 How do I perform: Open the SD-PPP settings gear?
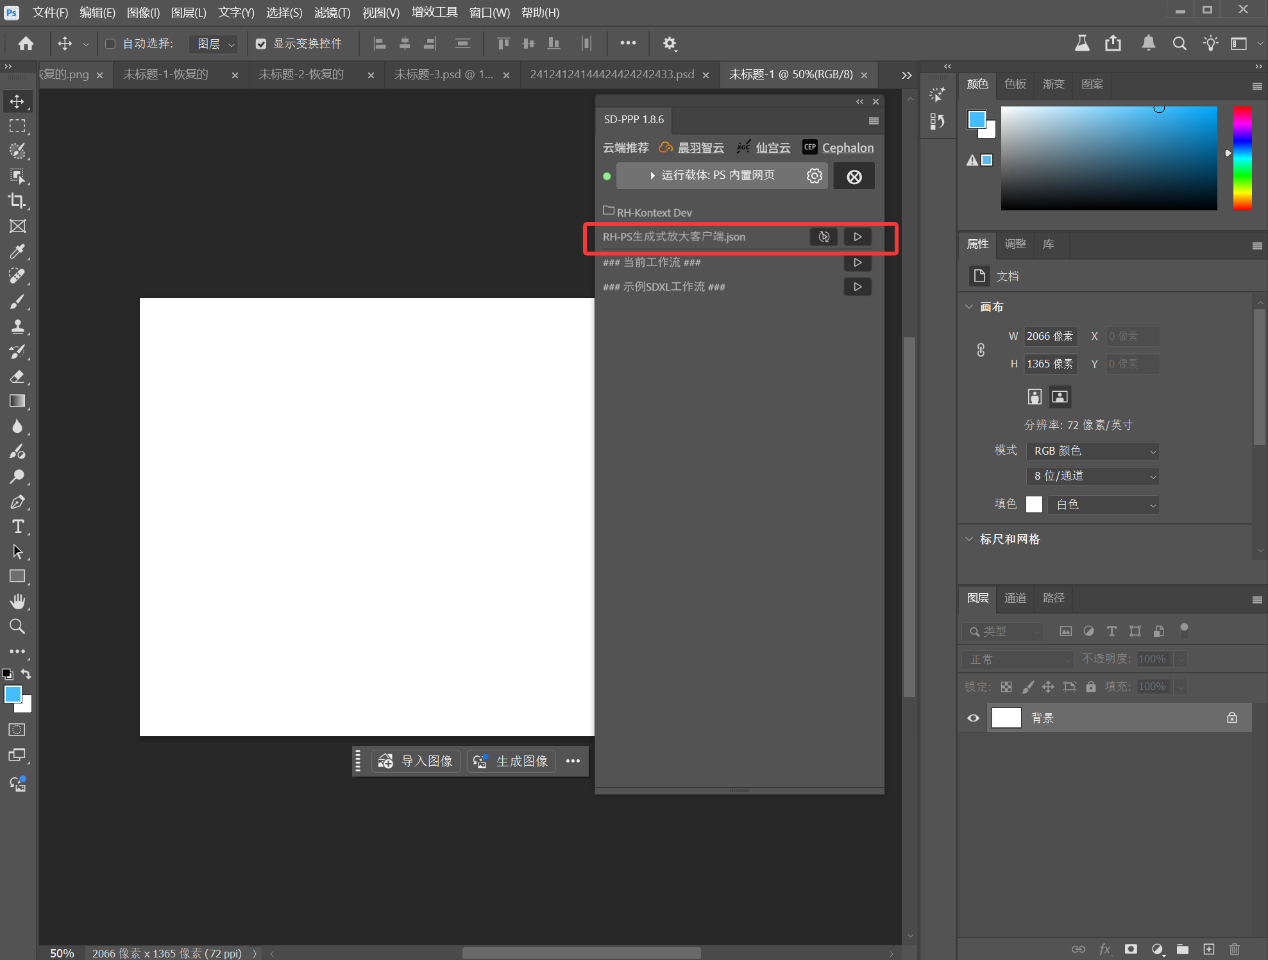click(814, 176)
